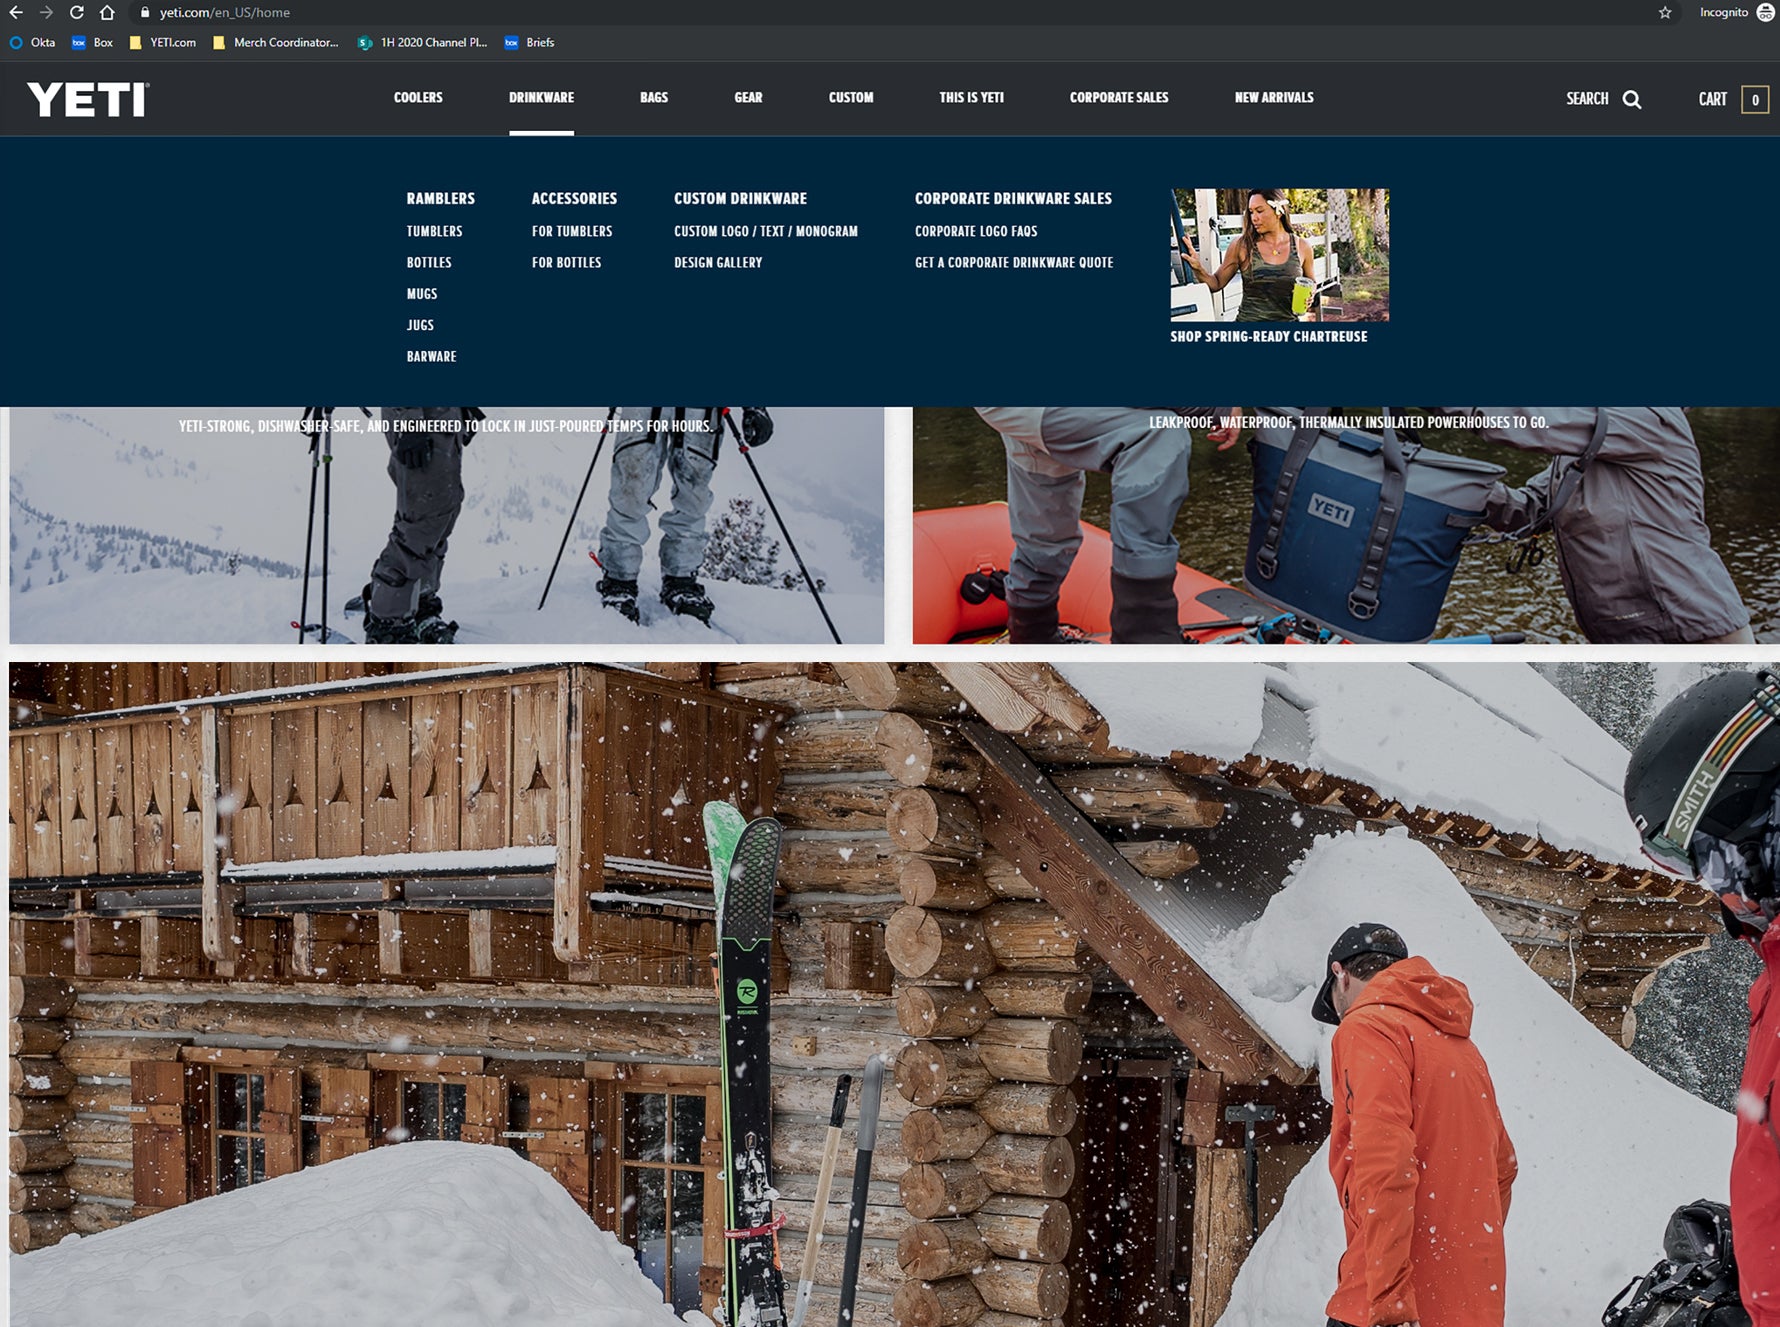Viewport: 1780px width, 1327px height.
Task: Click the browser forward arrow
Action: click(46, 13)
